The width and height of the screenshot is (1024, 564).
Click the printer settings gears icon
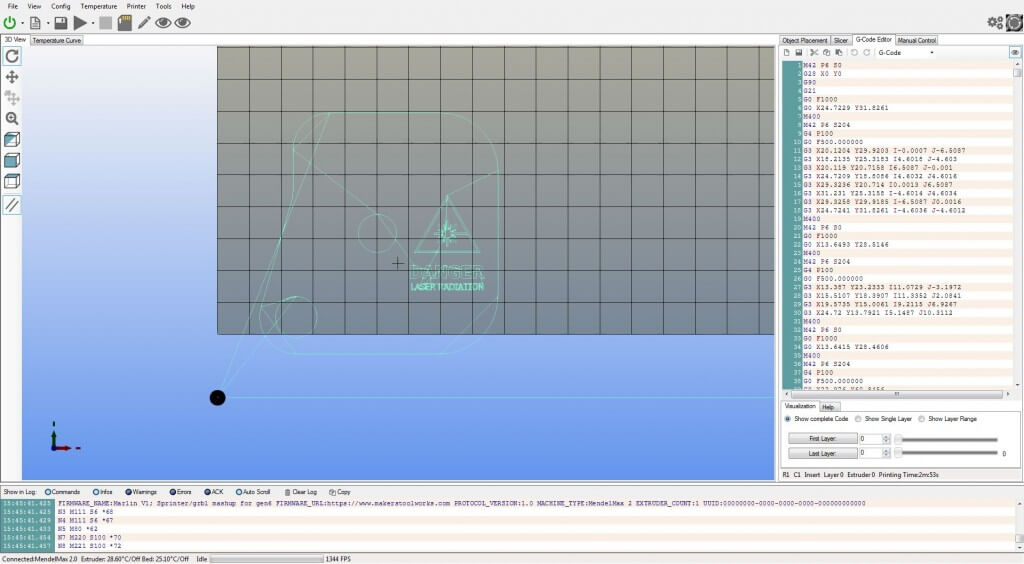tap(995, 22)
